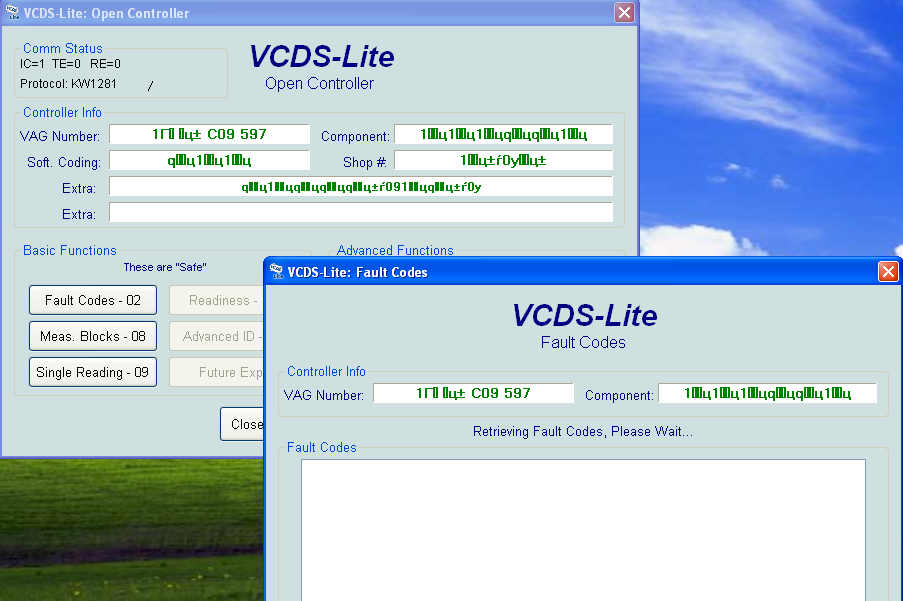Image resolution: width=903 pixels, height=601 pixels.
Task: Click inside the empty Fault Codes list box
Action: click(x=583, y=530)
